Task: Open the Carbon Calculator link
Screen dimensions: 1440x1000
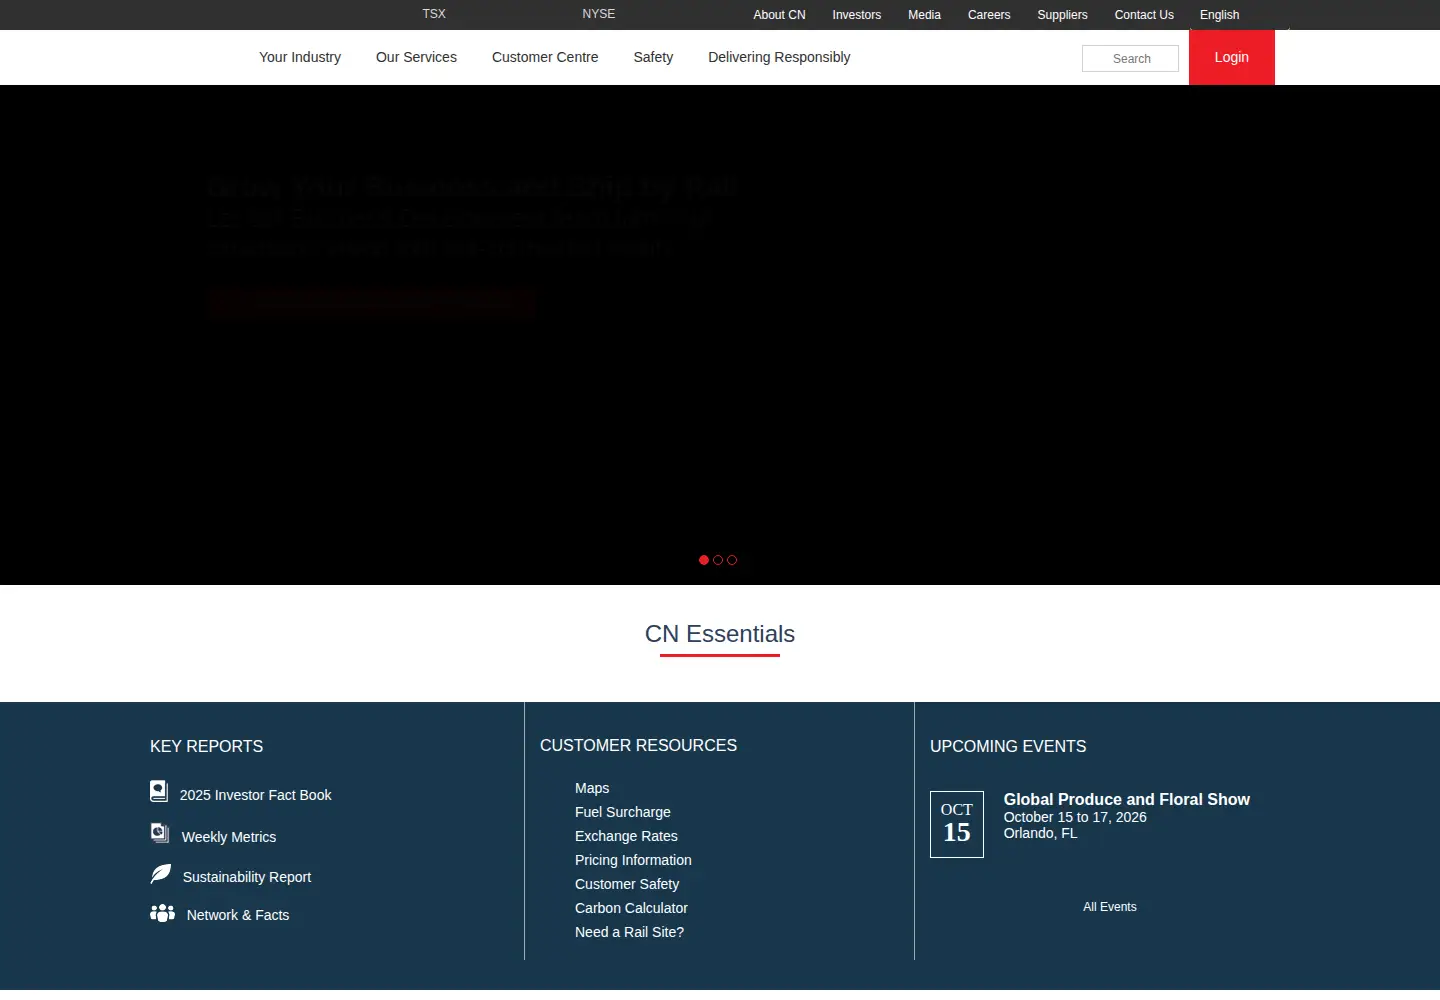Action: (x=631, y=908)
